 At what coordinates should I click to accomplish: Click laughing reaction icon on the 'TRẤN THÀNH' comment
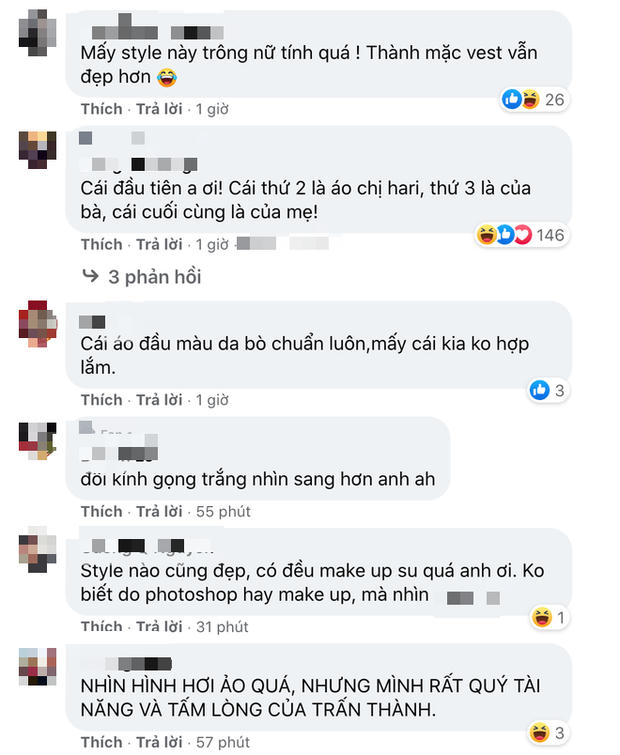(x=539, y=732)
